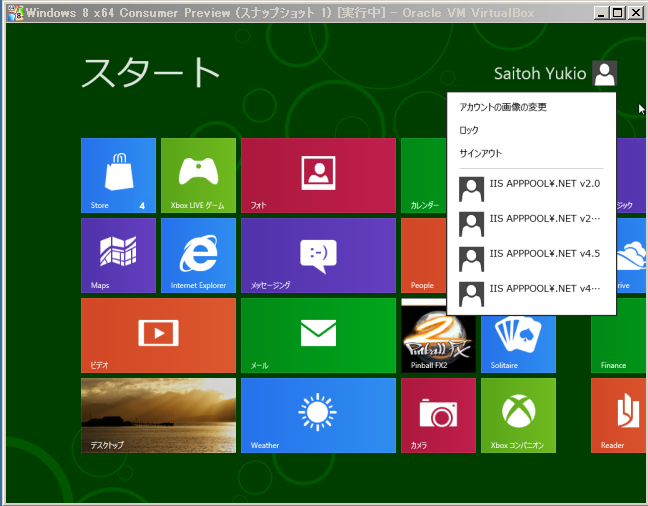This screenshot has width=648, height=506.
Task: Click the Saitoh Yukio user avatar
Action: [x=604, y=73]
